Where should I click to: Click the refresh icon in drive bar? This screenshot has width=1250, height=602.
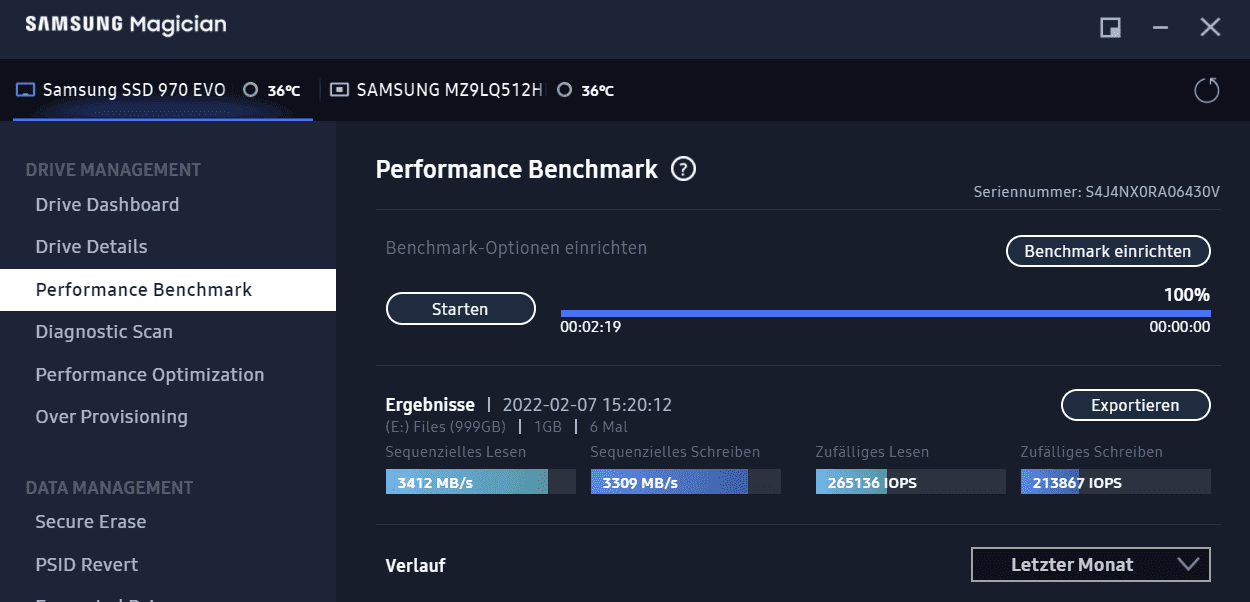tap(1207, 90)
